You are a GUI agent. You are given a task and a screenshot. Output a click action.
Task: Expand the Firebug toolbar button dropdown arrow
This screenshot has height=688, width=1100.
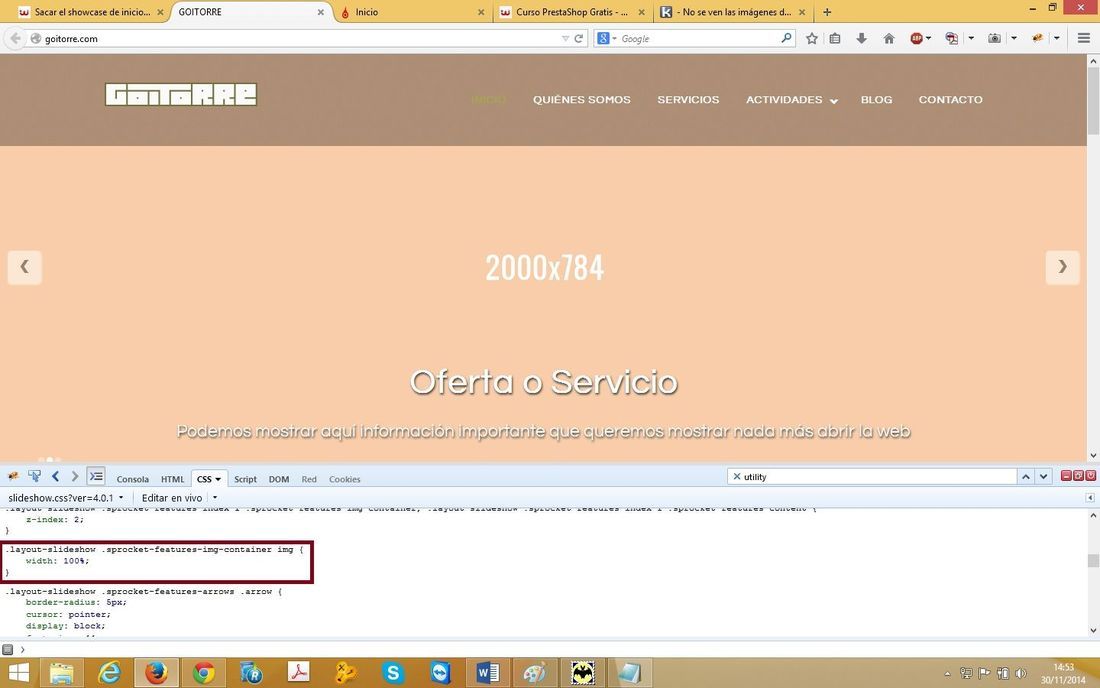click(x=1057, y=39)
